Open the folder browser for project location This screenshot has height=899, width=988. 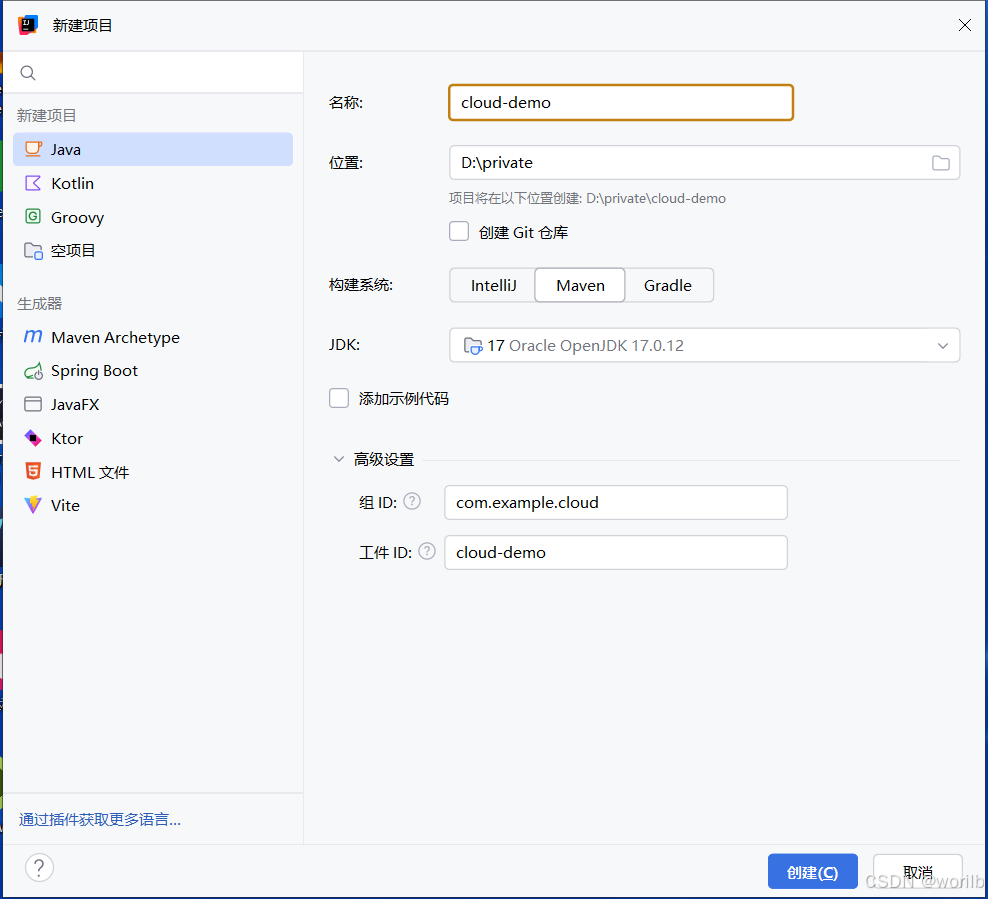[x=940, y=163]
